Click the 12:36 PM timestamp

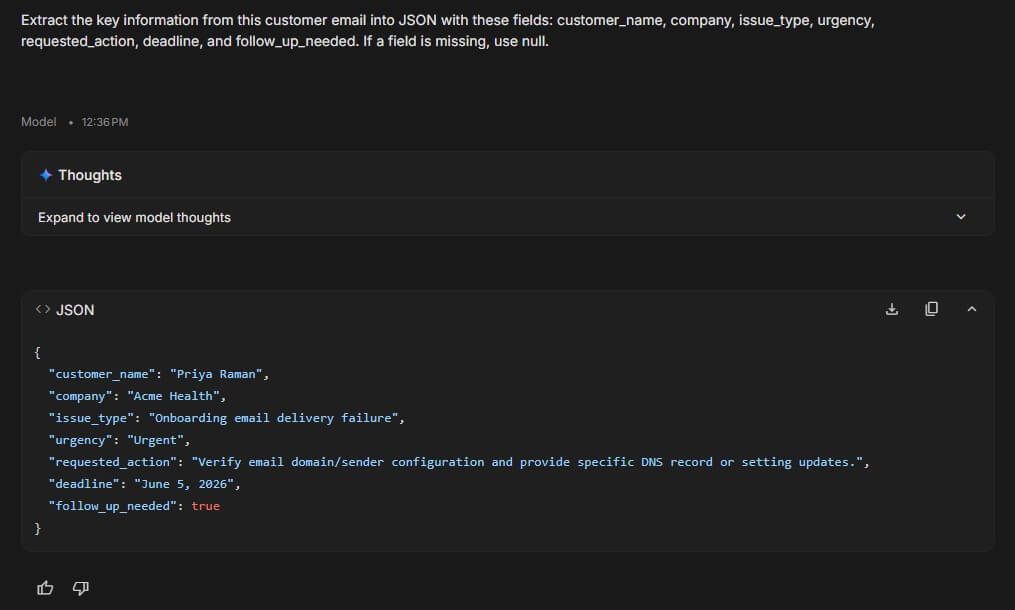pos(105,122)
